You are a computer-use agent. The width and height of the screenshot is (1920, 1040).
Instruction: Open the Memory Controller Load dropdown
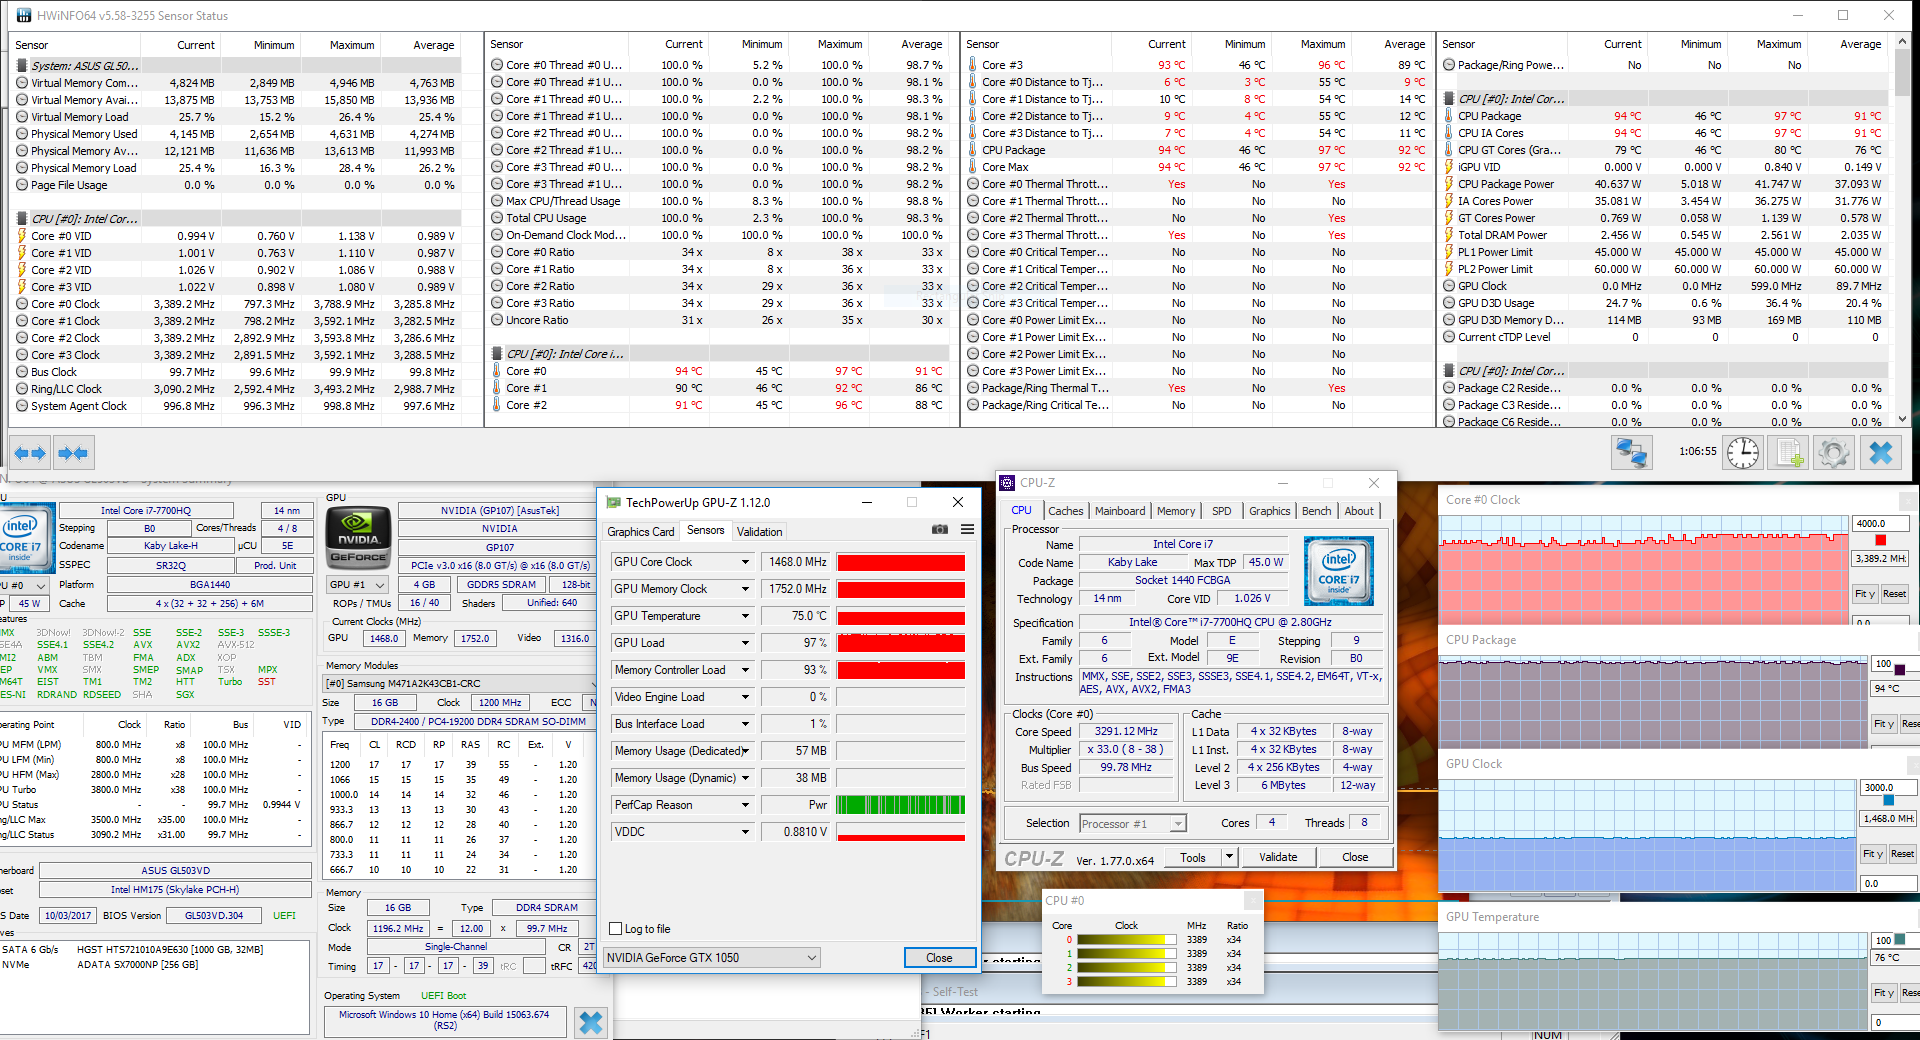pyautogui.click(x=745, y=670)
